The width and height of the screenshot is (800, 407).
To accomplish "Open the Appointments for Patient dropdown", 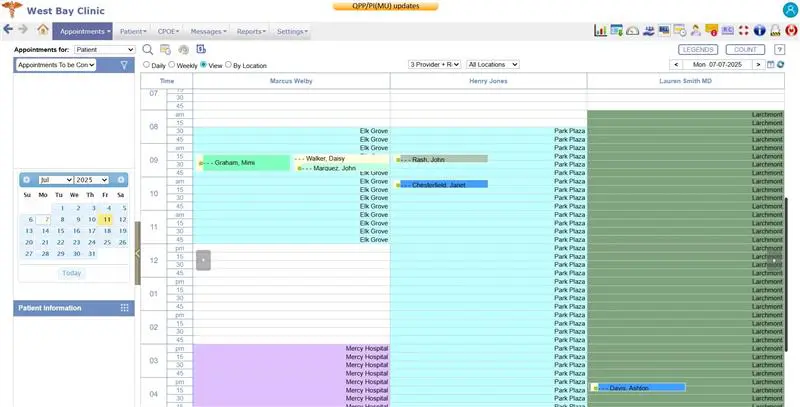I will [105, 49].
